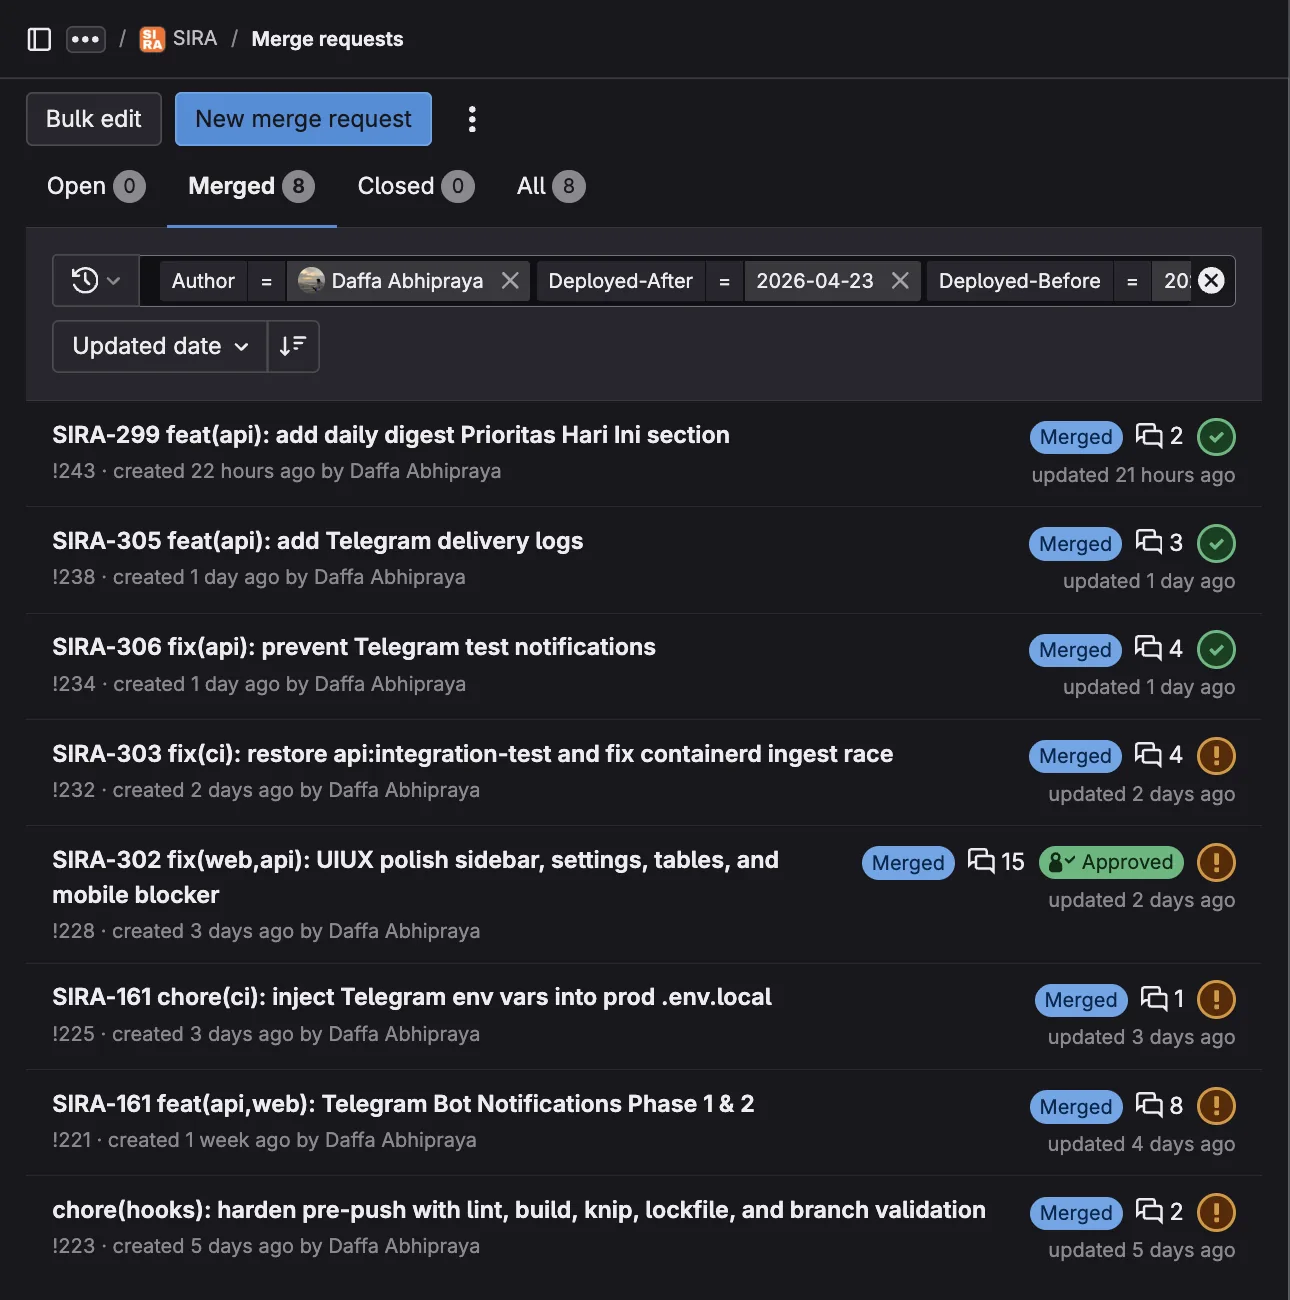Image resolution: width=1290 pixels, height=1300 pixels.
Task: Click warning pipeline icon for !225
Action: tap(1216, 999)
